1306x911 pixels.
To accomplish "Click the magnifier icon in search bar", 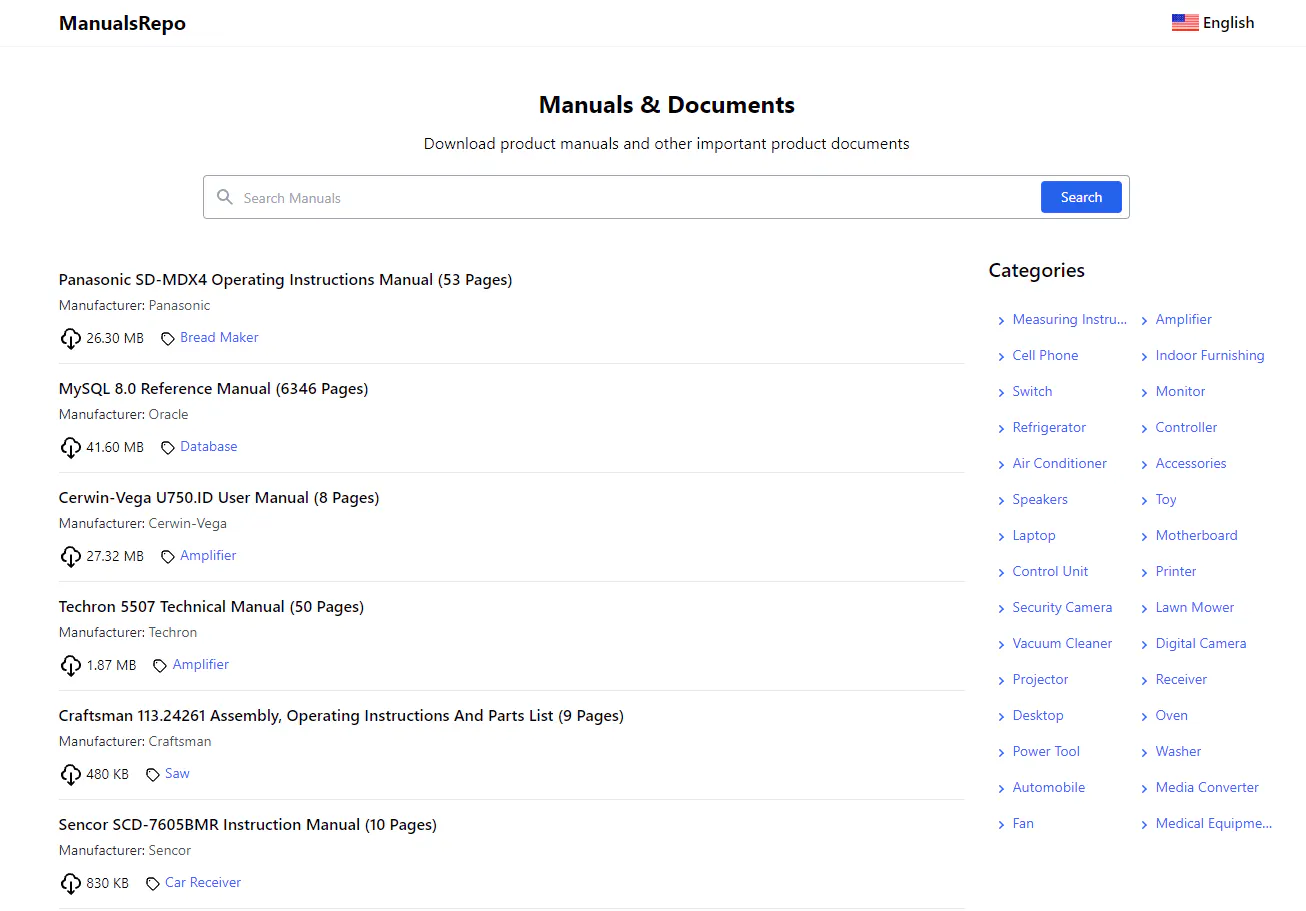I will pyautogui.click(x=225, y=197).
